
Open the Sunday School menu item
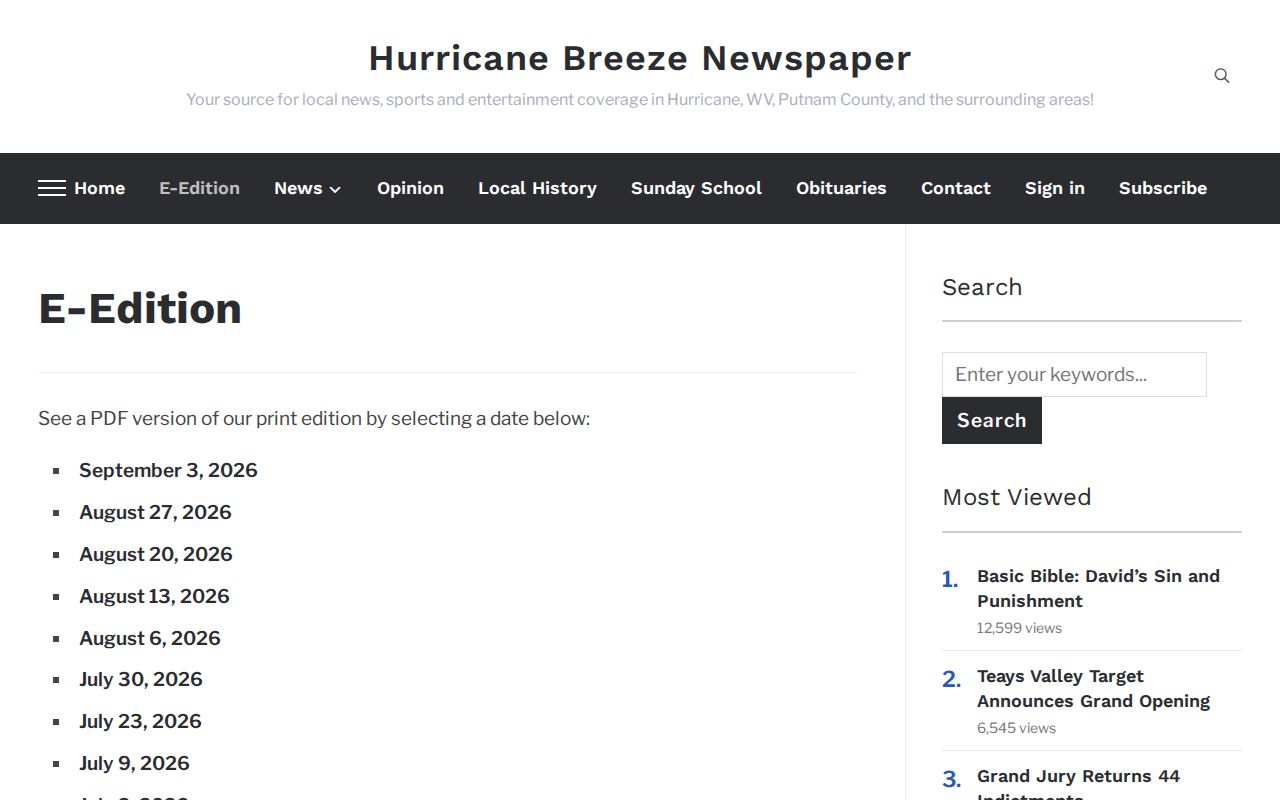[x=696, y=188]
